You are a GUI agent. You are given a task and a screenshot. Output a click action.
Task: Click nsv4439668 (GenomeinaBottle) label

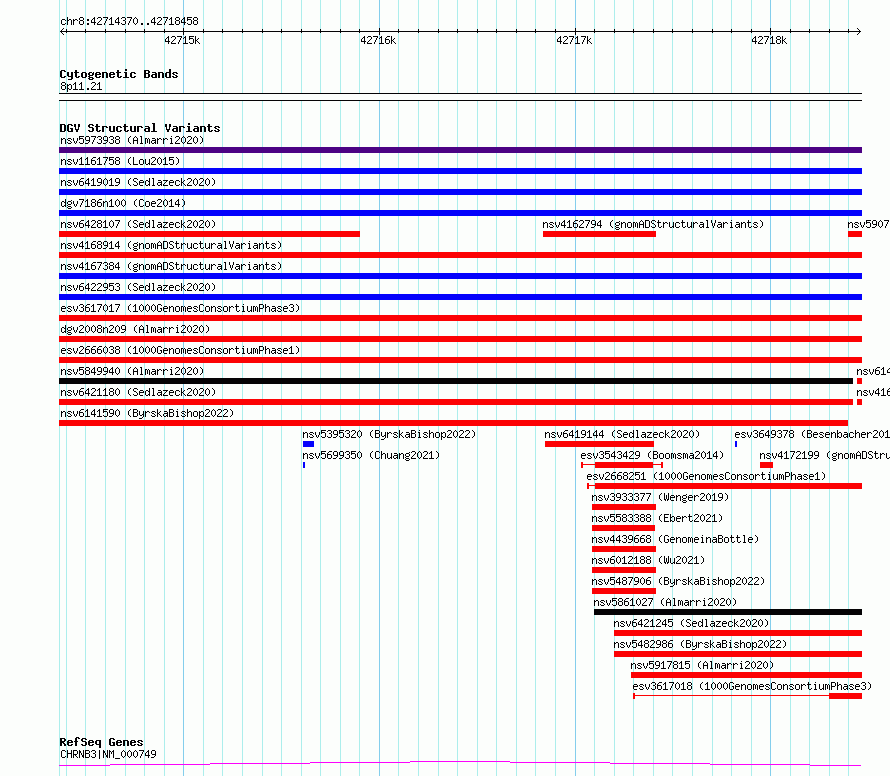pyautogui.click(x=675, y=539)
